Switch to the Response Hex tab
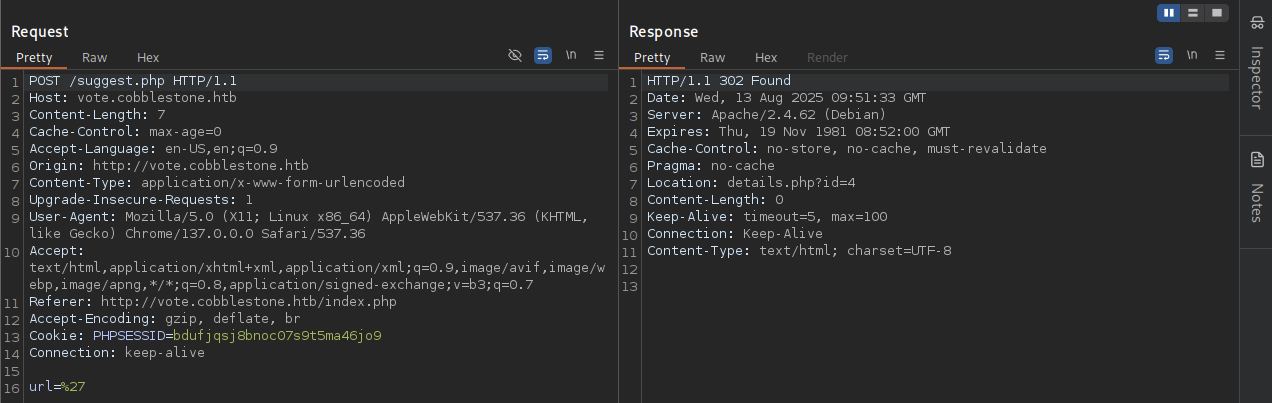The image size is (1272, 403). point(766,58)
